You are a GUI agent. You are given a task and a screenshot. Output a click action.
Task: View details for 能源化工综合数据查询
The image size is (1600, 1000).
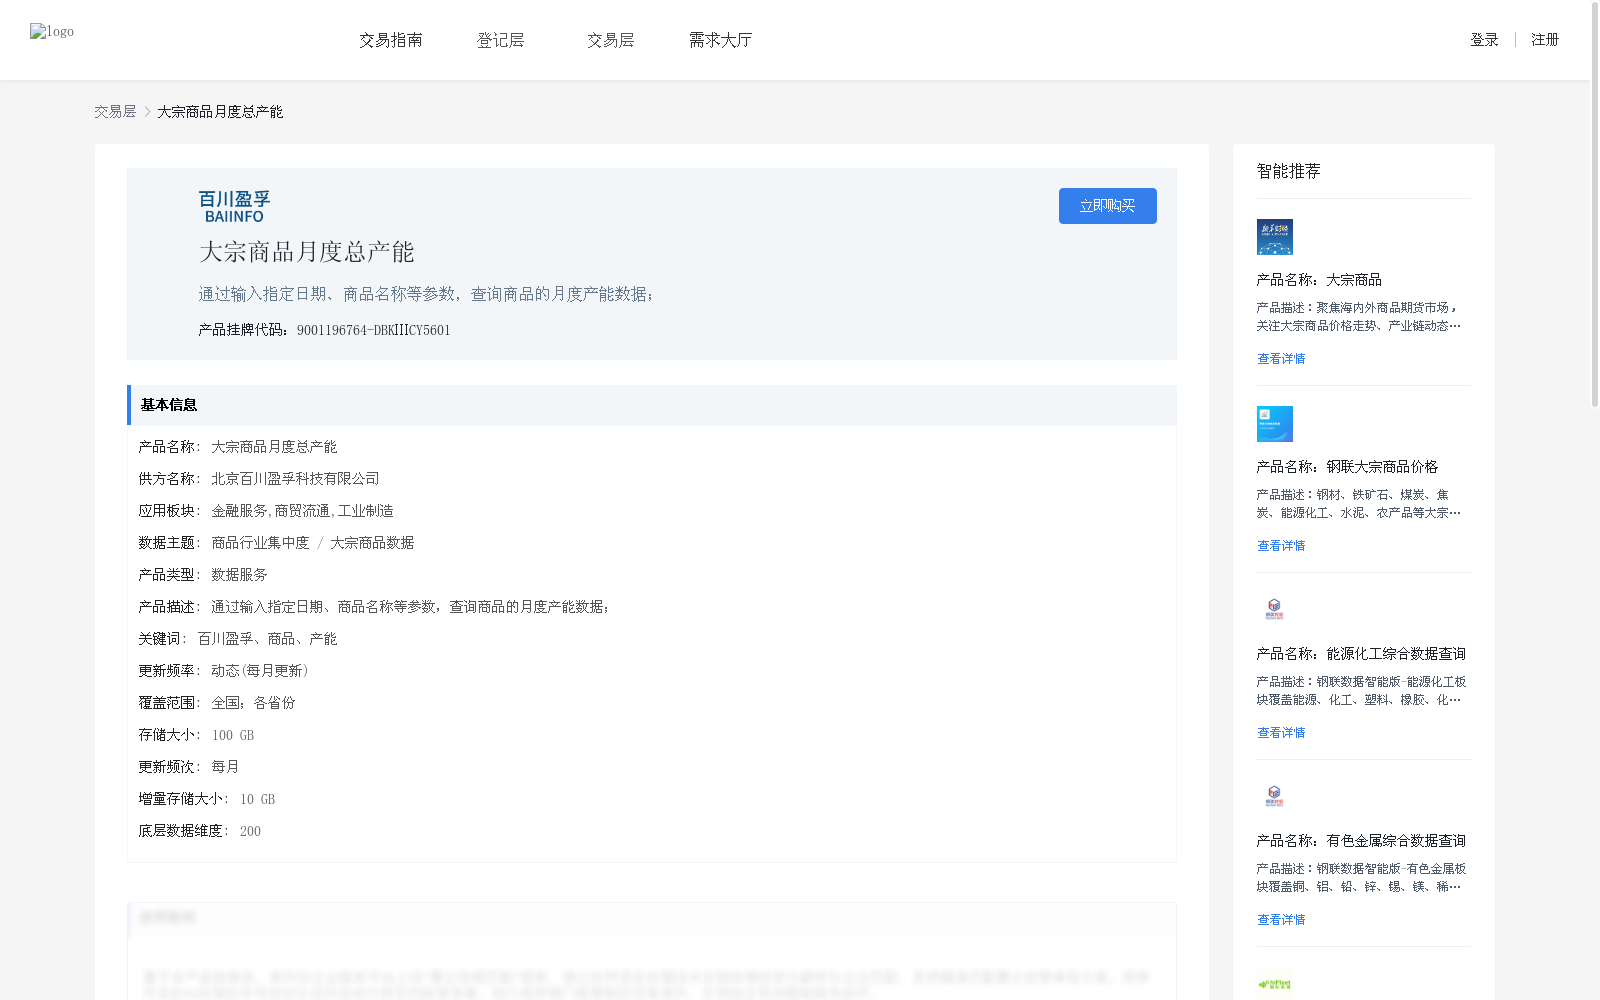pos(1281,733)
